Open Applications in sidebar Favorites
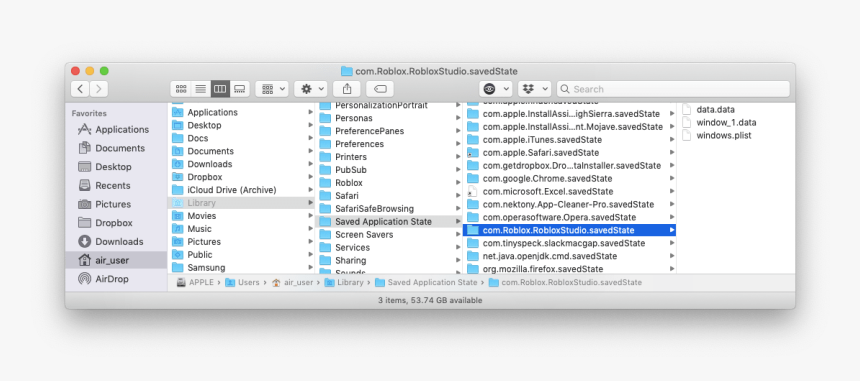Viewport: 860px width, 381px height. [114, 129]
